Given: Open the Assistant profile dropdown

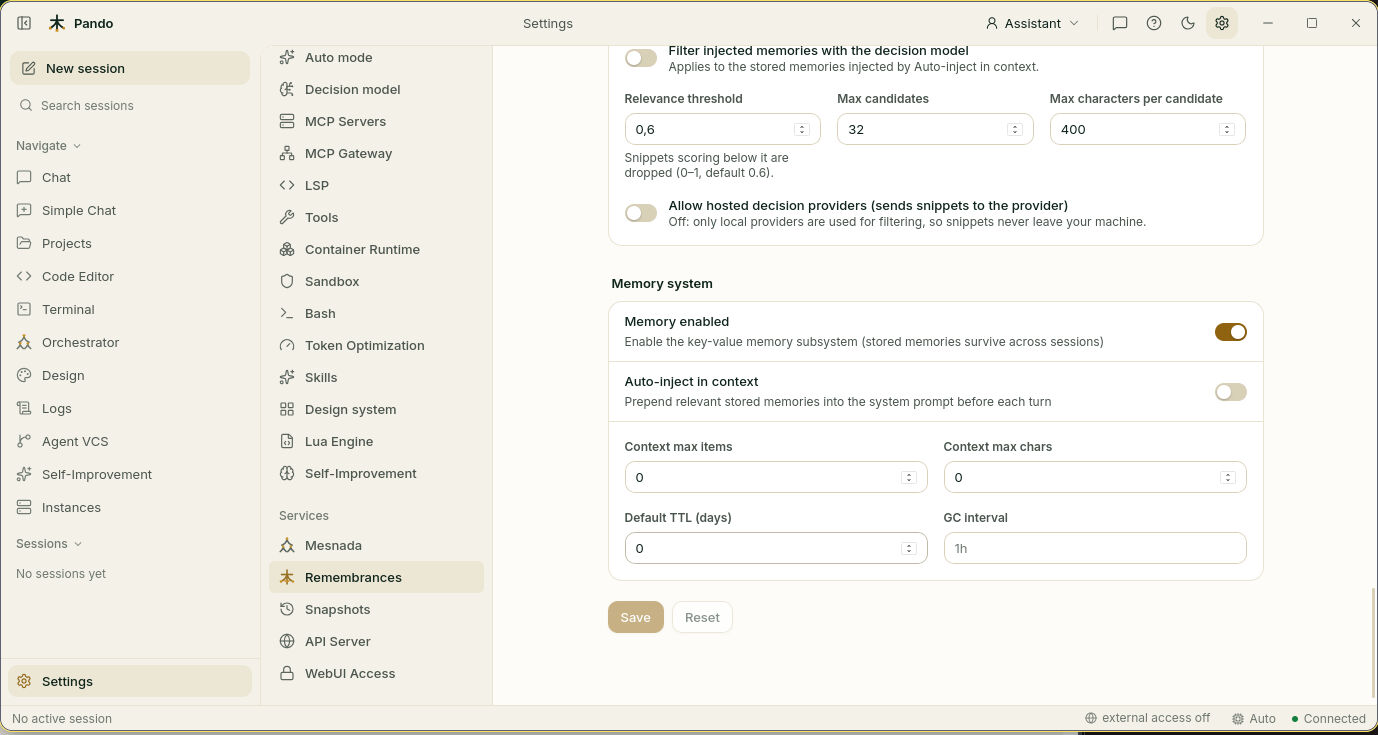Looking at the screenshot, I should tap(1033, 23).
